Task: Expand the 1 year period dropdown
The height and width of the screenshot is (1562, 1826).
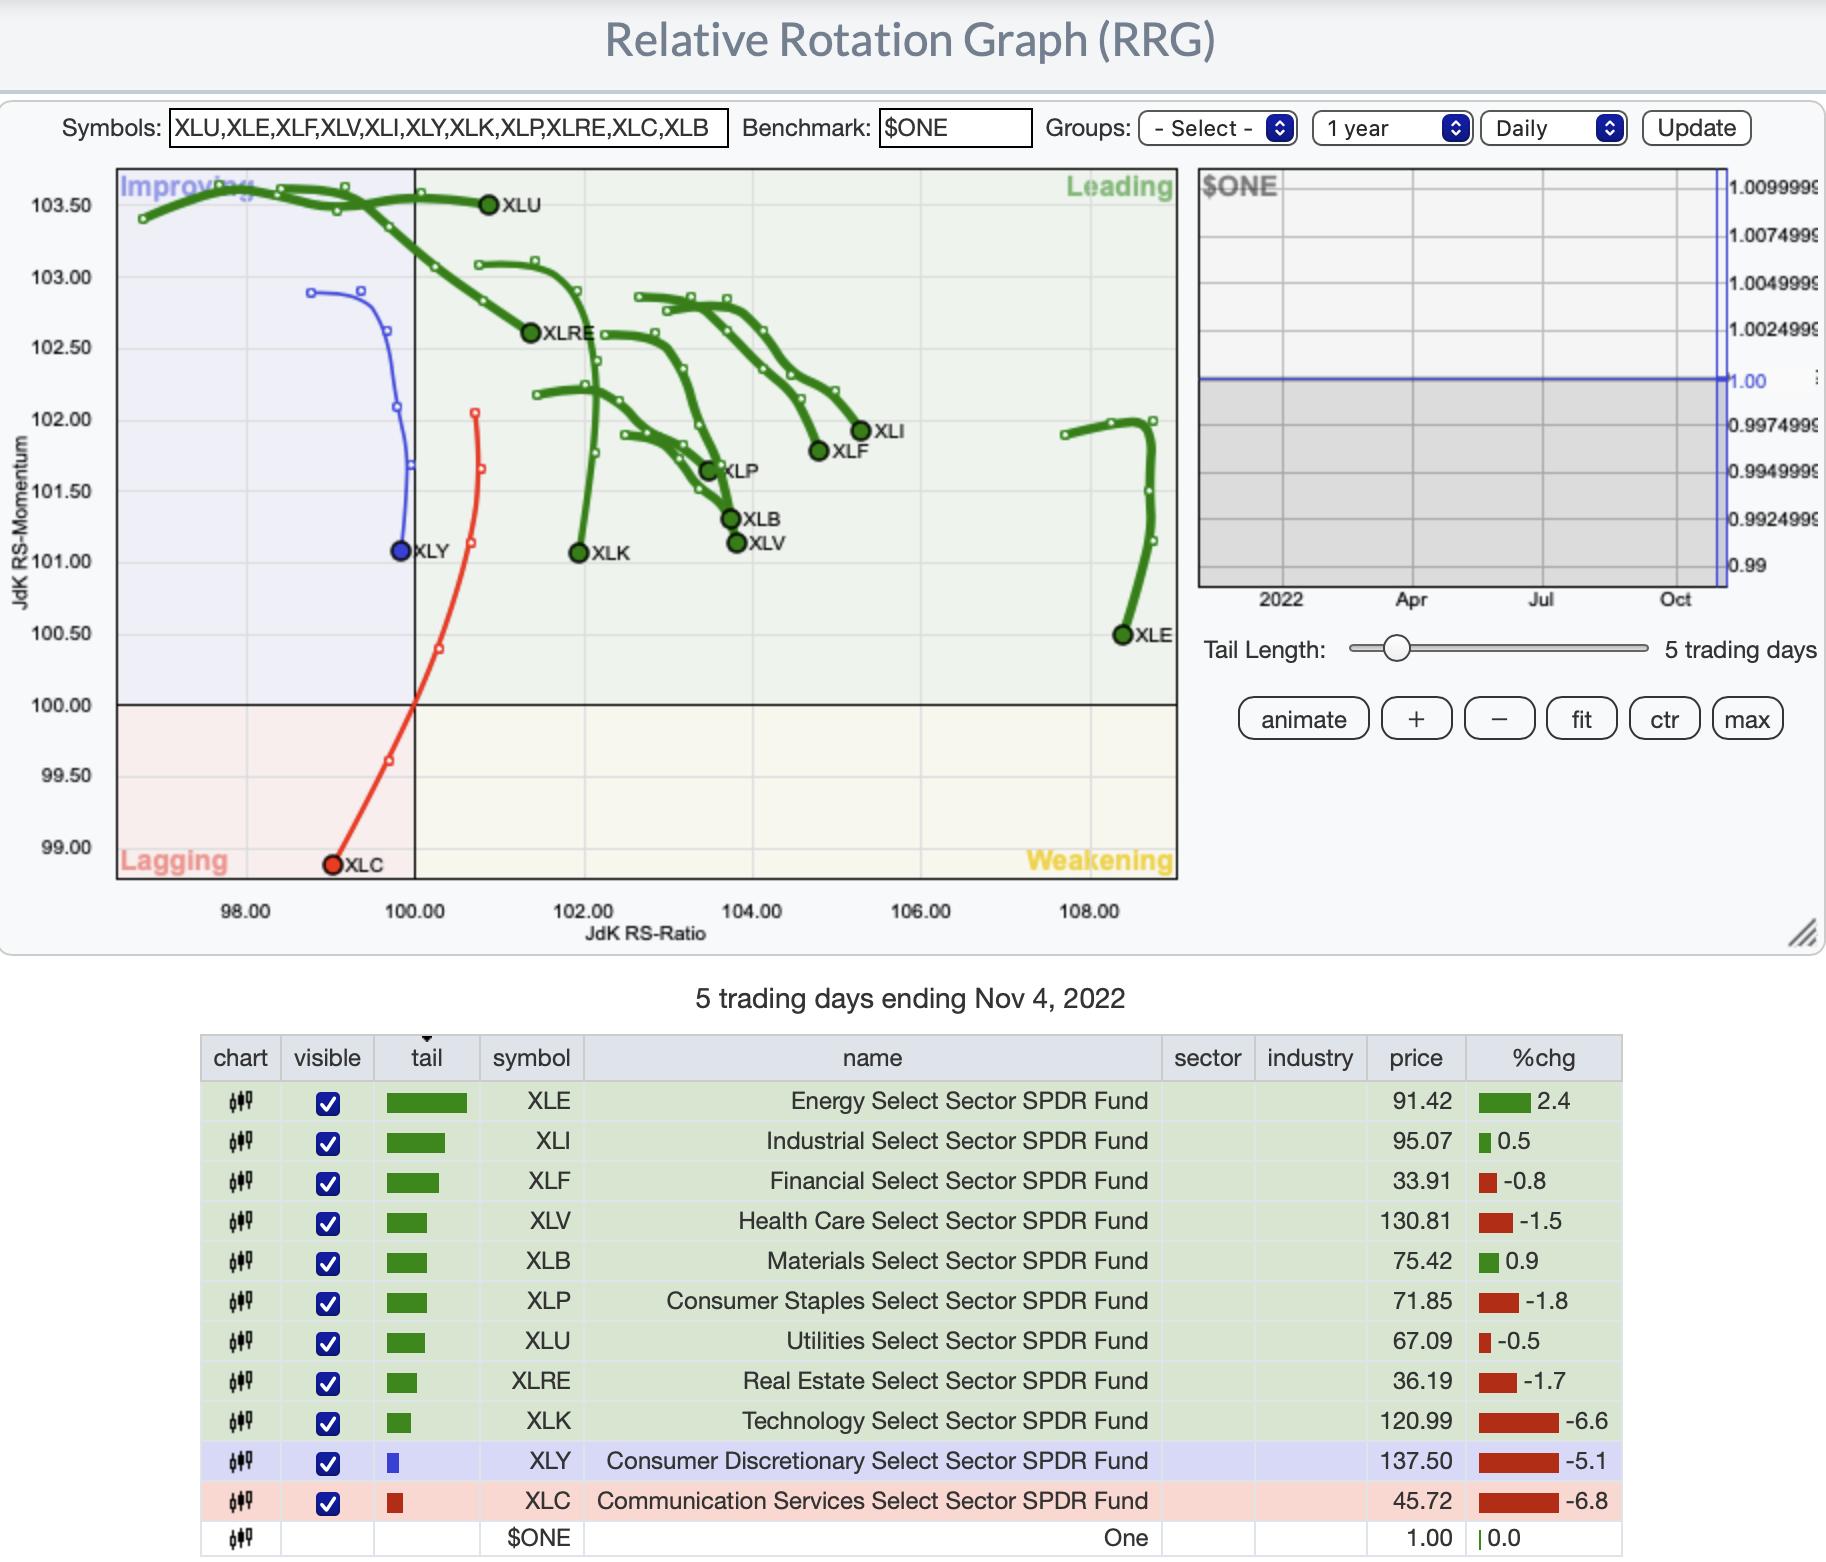Action: pyautogui.click(x=1391, y=128)
